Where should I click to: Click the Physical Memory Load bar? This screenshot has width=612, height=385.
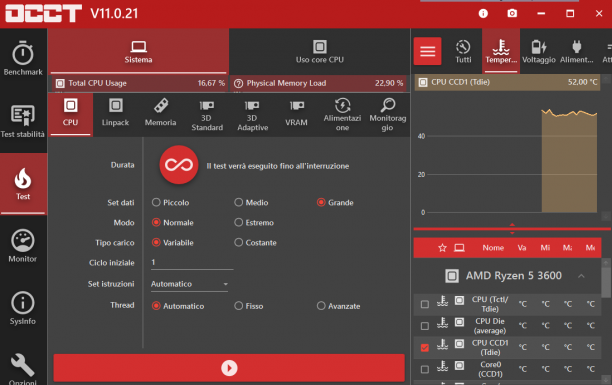(x=318, y=83)
